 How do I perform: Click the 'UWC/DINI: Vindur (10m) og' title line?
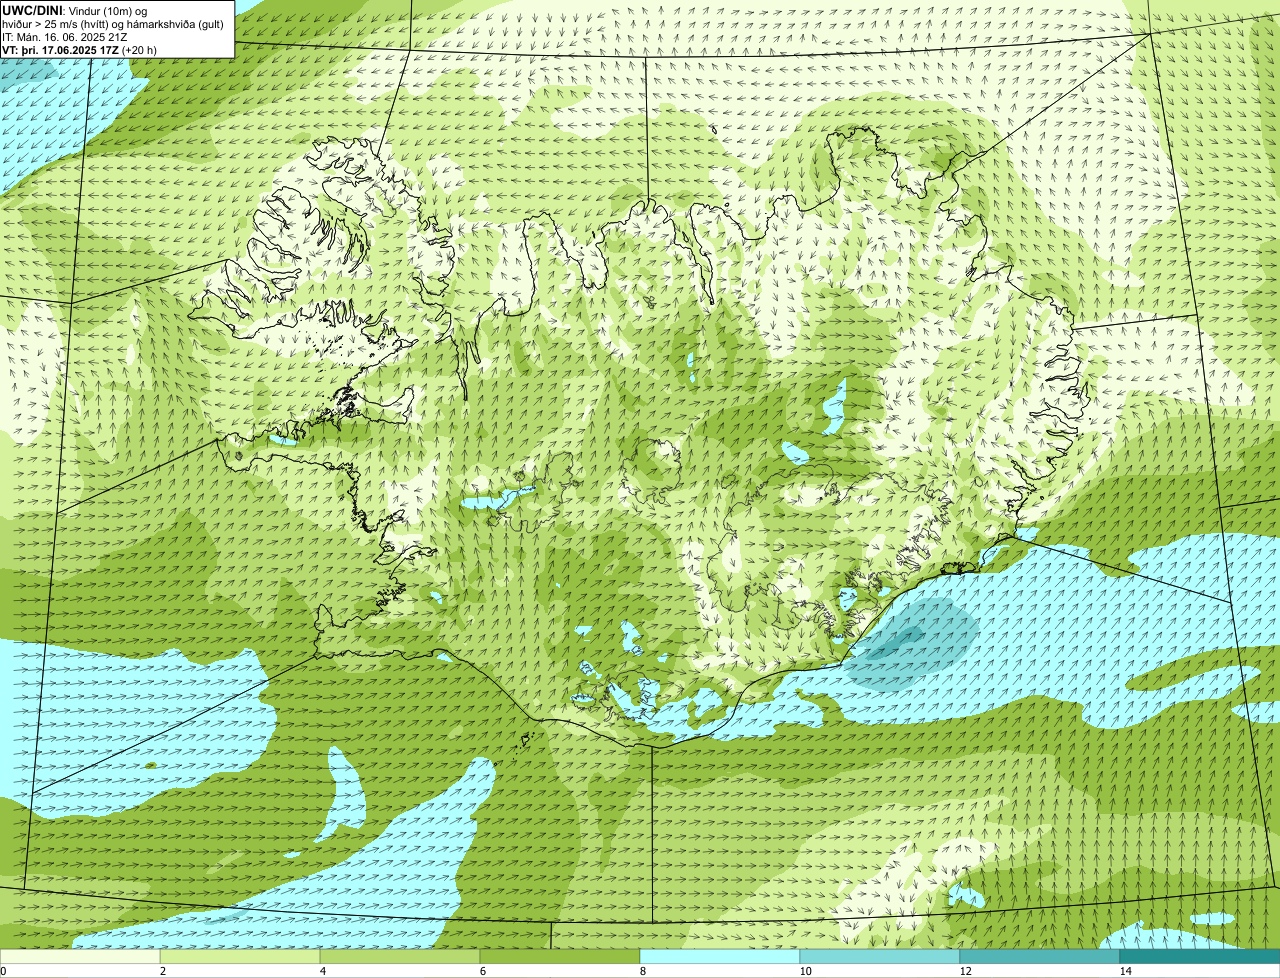(74, 9)
